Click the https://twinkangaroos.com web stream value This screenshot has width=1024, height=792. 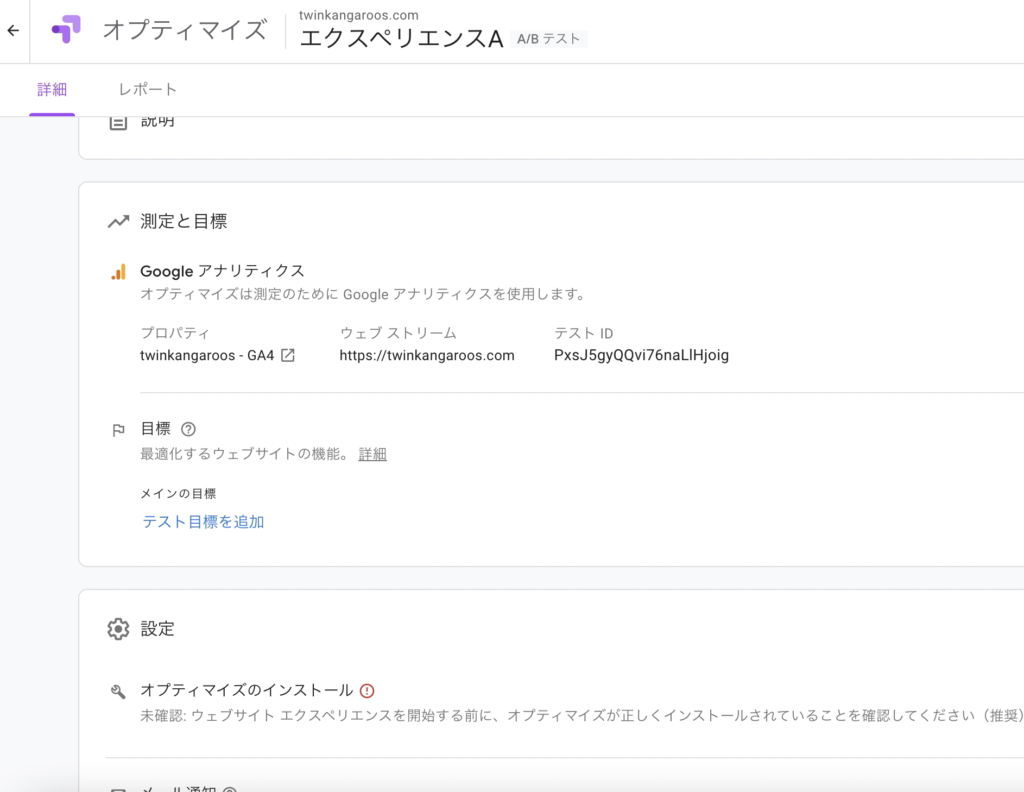pos(426,355)
